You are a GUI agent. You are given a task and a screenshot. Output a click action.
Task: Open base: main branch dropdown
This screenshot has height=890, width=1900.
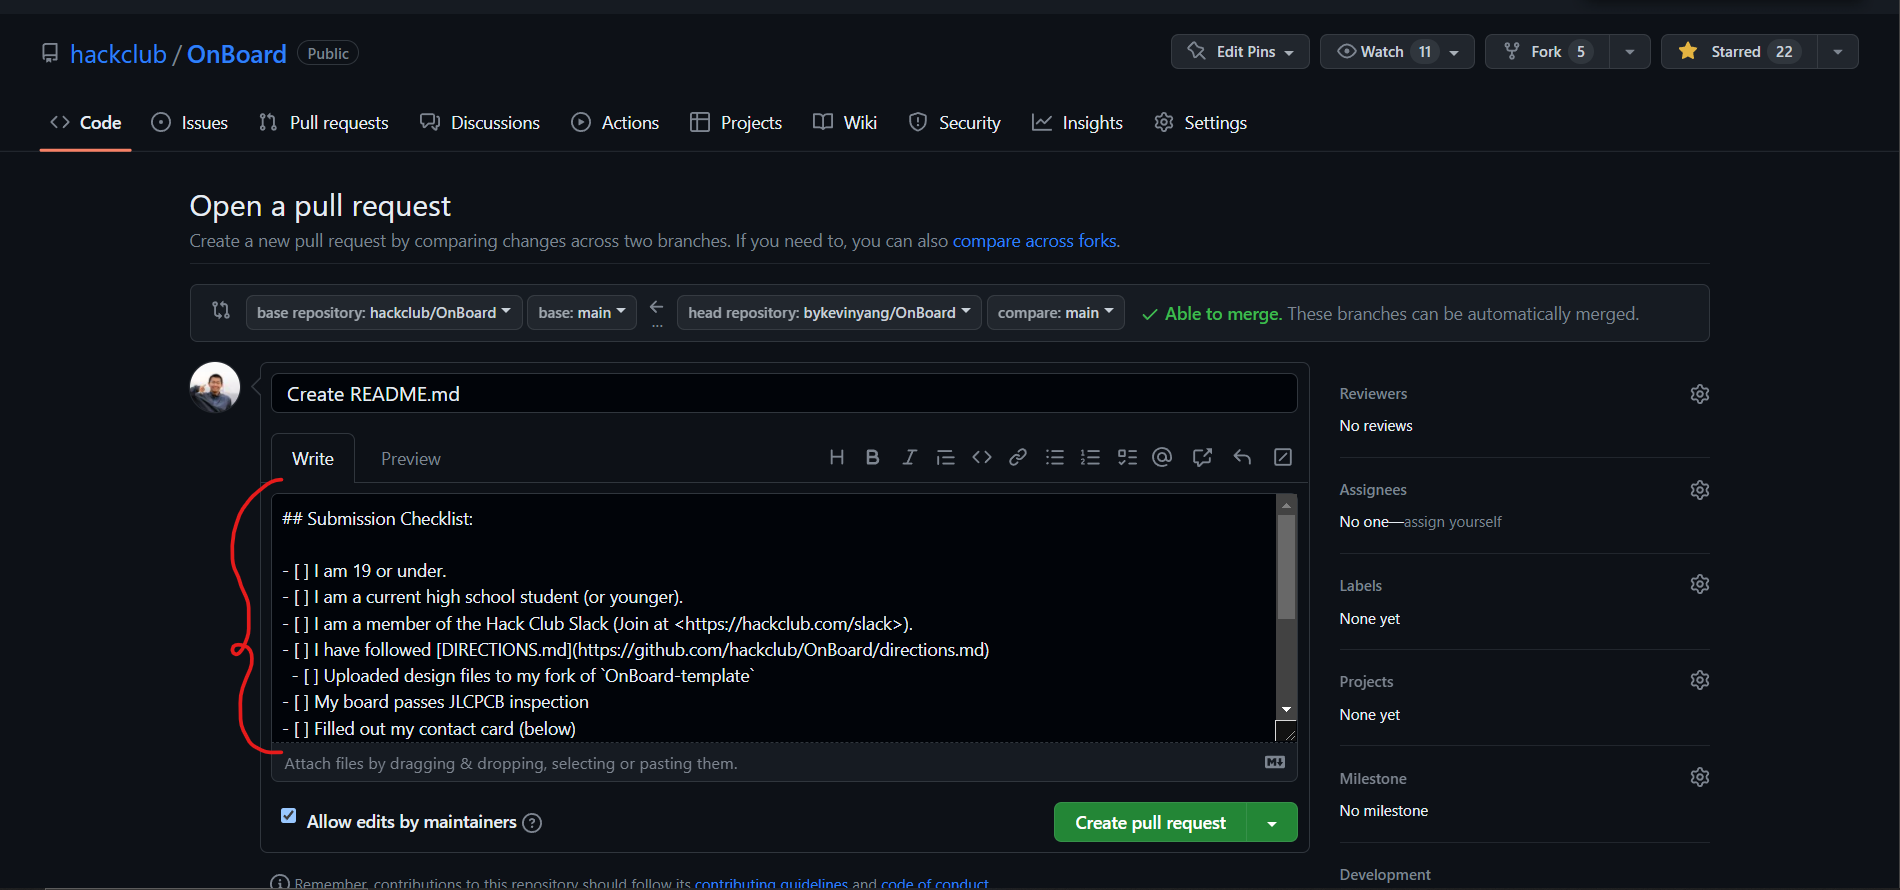tap(582, 313)
